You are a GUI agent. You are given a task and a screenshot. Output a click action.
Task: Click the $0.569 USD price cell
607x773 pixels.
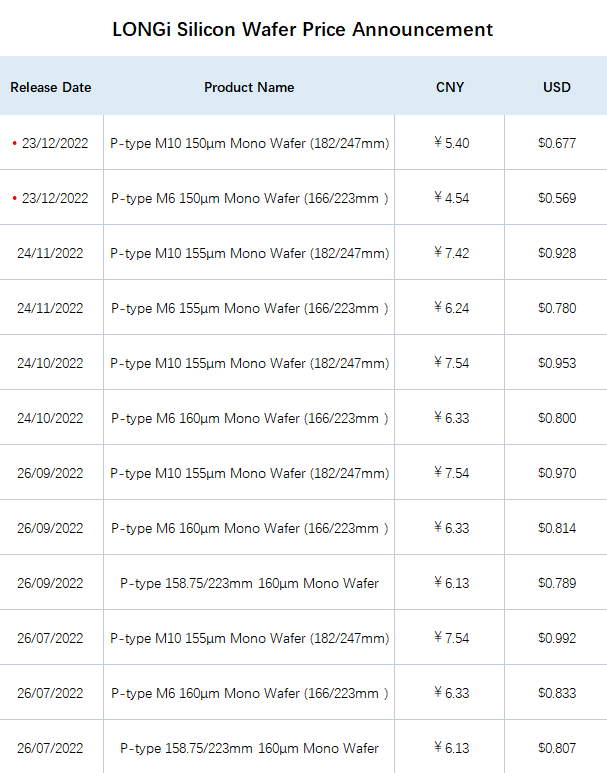557,198
